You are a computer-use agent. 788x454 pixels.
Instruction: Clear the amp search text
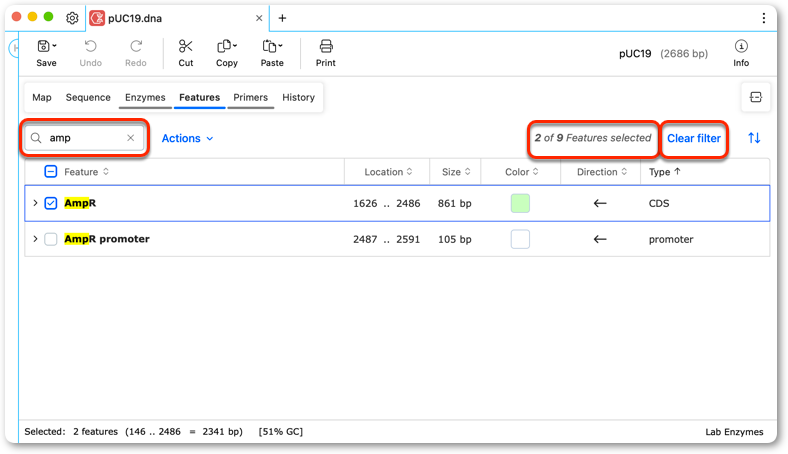(x=131, y=138)
